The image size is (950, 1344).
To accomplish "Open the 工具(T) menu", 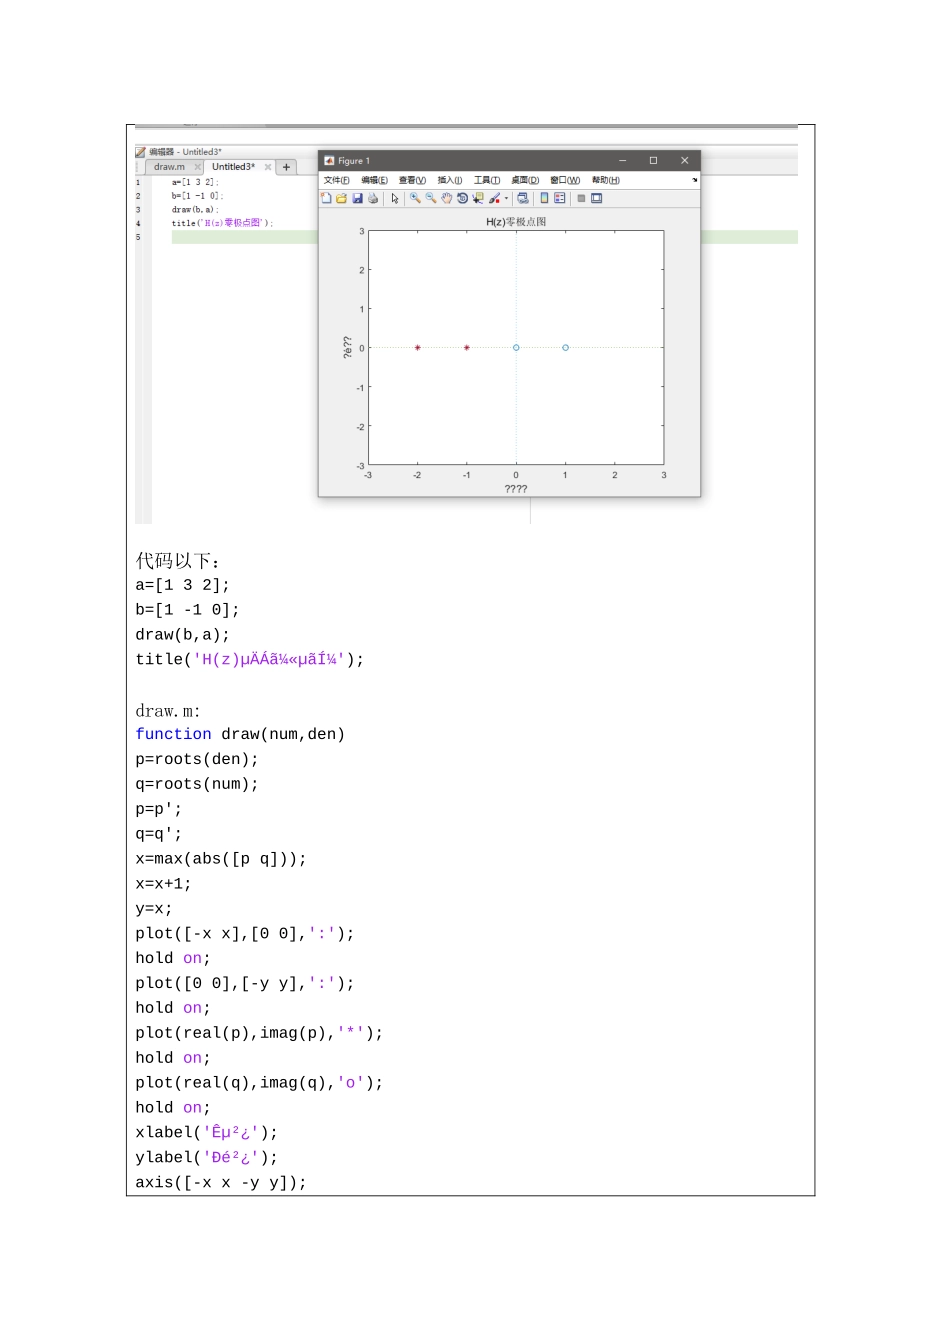I will (487, 180).
